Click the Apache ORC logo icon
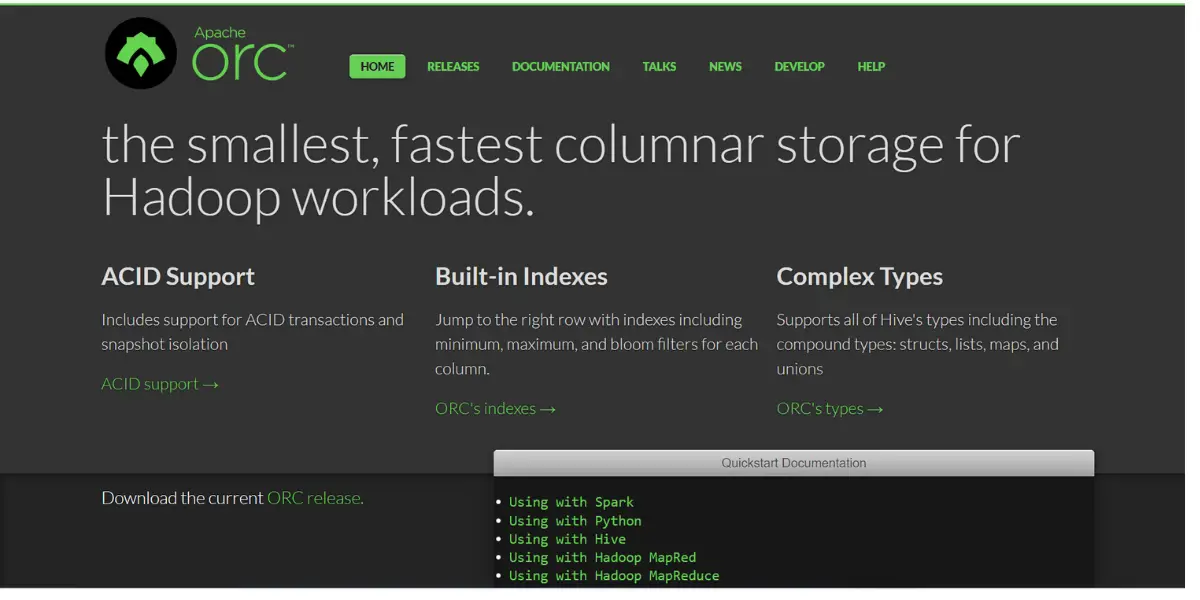This screenshot has height=600, width=1200. pos(141,53)
